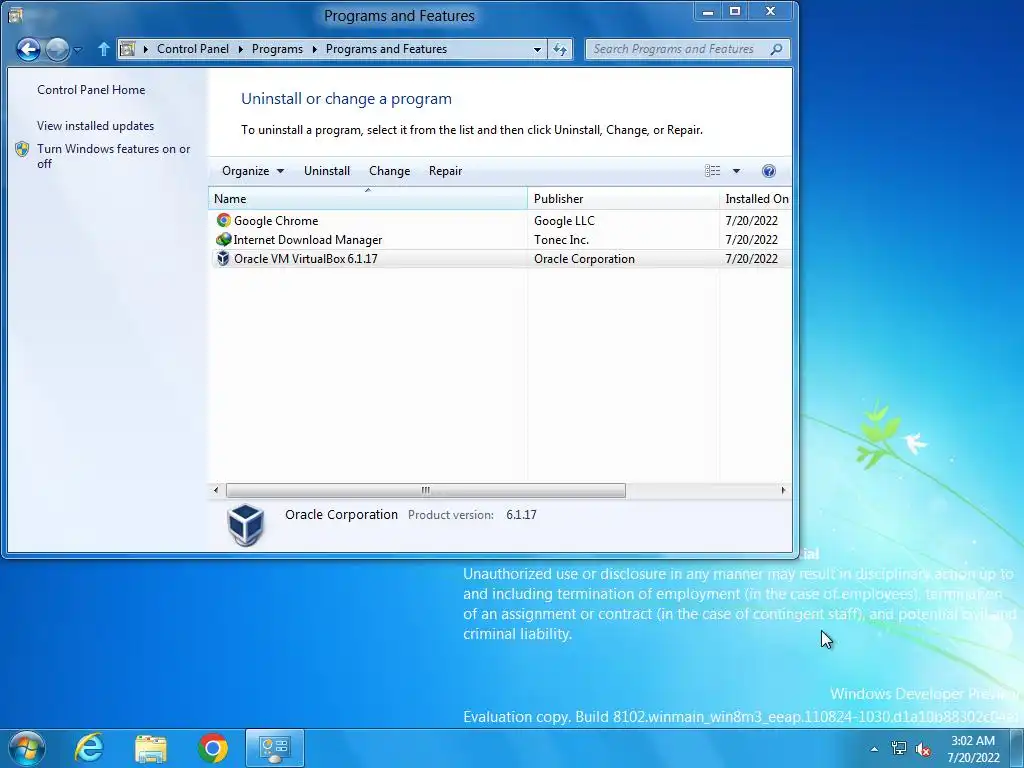The width and height of the screenshot is (1024, 768).
Task: Expand the arrow after Programs breadcrumb
Action: [314, 49]
